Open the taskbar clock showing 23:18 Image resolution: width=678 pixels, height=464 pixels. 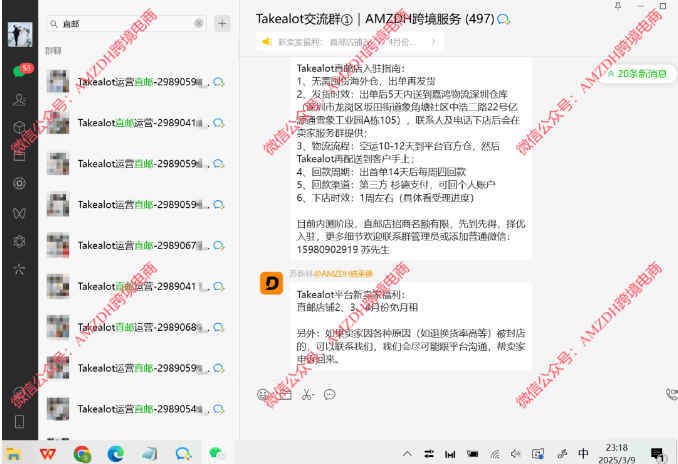point(617,453)
